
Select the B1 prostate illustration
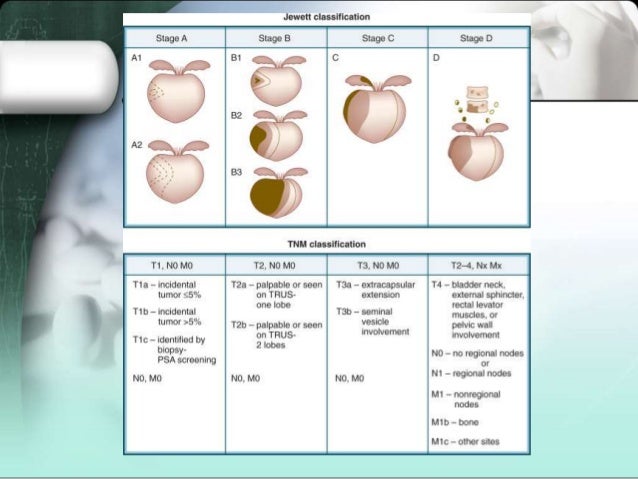pyautogui.click(x=278, y=81)
